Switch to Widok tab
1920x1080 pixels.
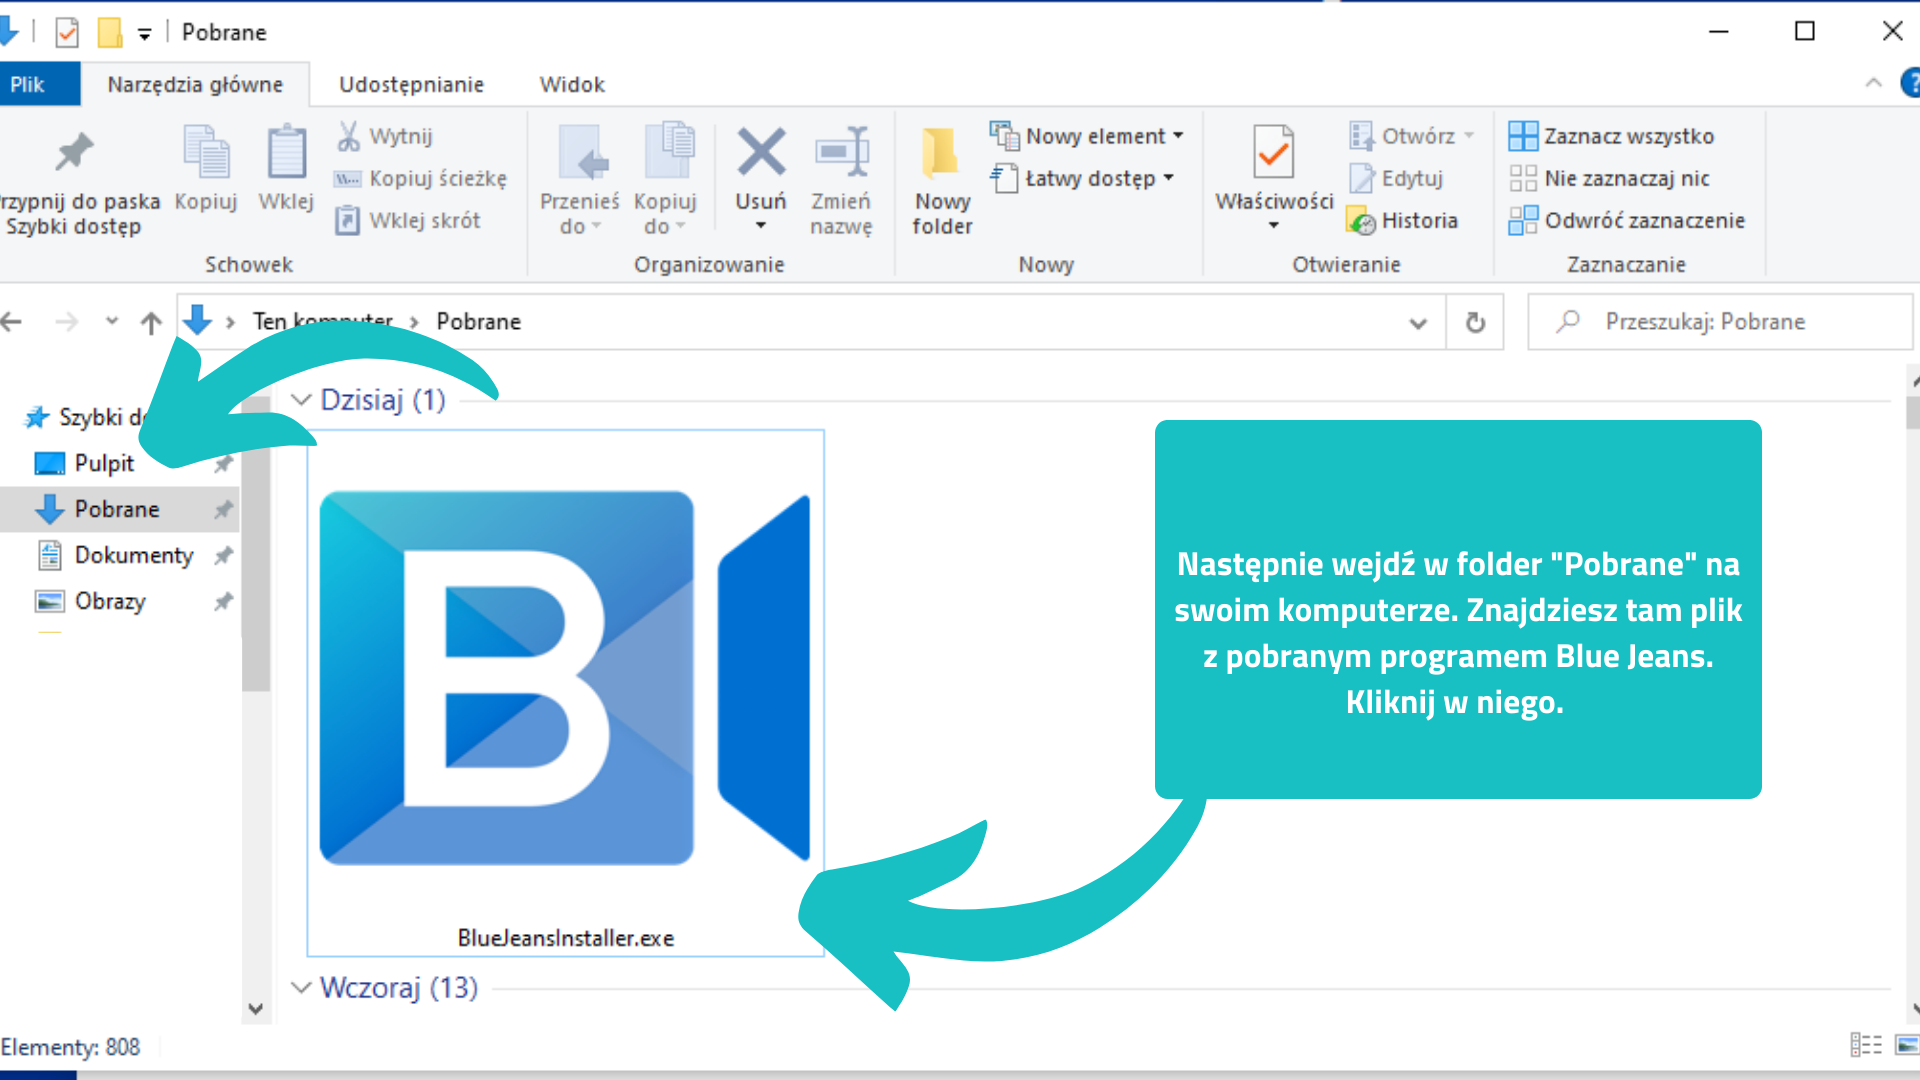[572, 85]
